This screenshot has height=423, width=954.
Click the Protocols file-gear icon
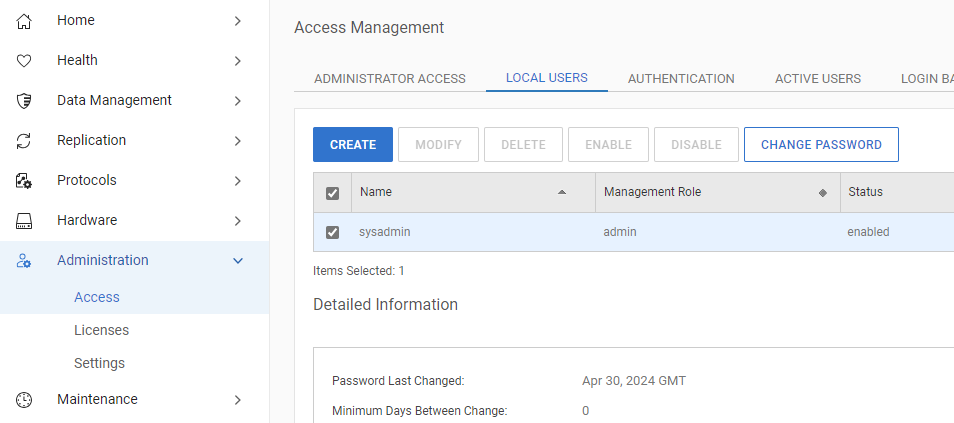coord(25,180)
